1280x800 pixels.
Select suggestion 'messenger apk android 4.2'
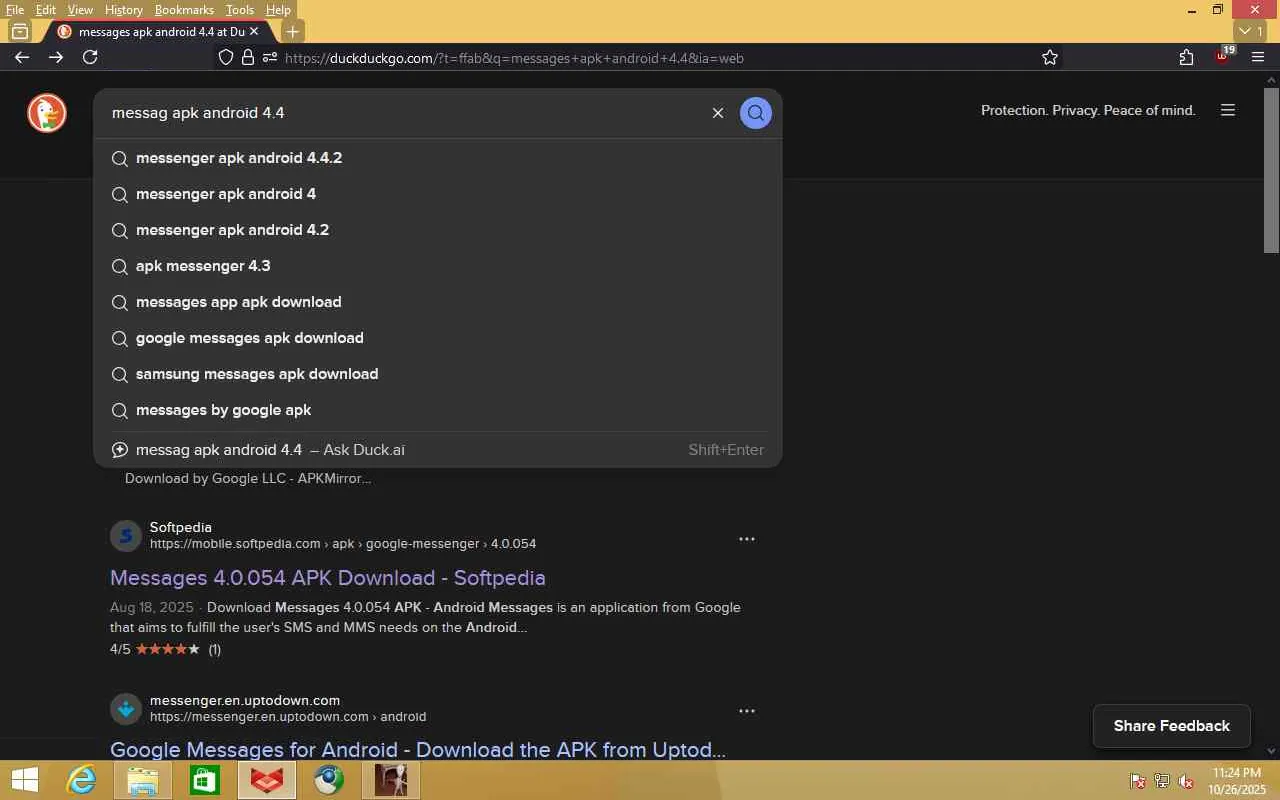[x=438, y=230]
